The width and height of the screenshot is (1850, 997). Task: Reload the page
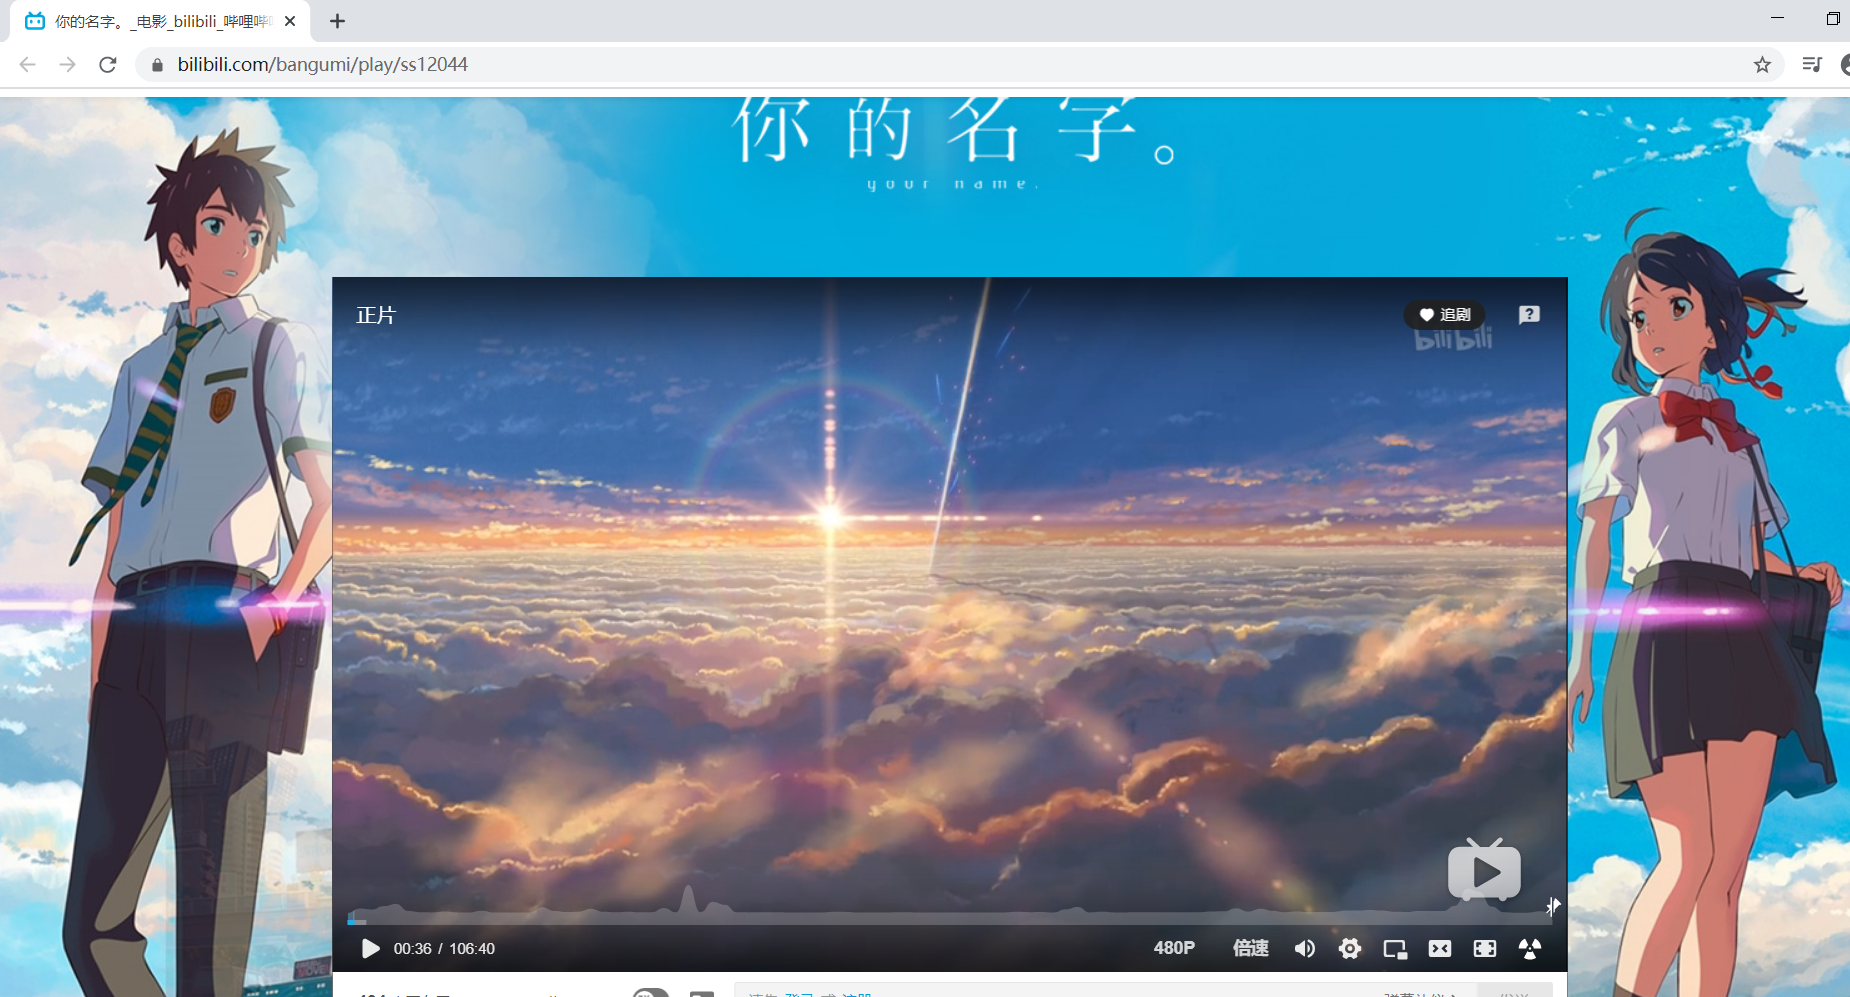click(x=108, y=64)
